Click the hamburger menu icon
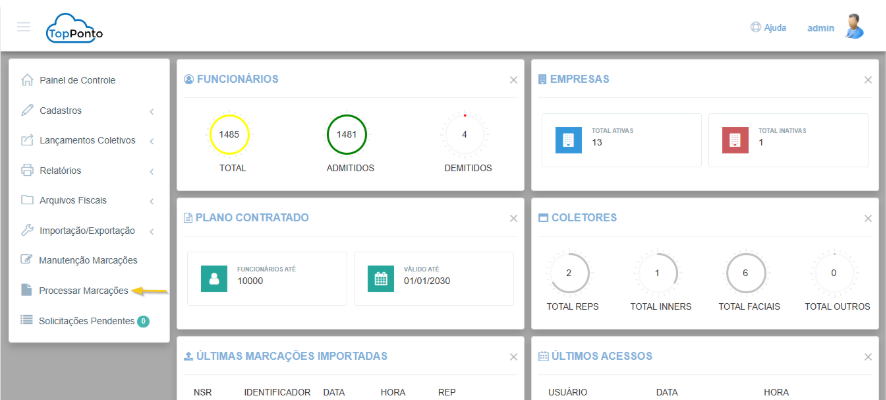Viewport: 886px width, 400px height. click(x=24, y=27)
